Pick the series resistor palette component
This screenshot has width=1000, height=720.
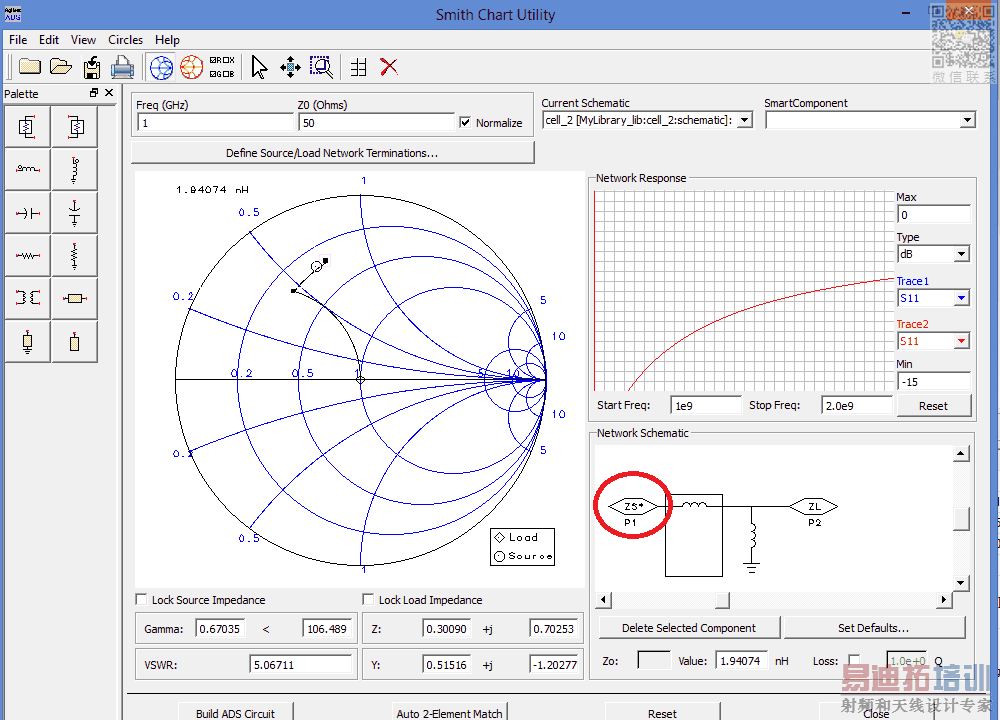(27, 256)
